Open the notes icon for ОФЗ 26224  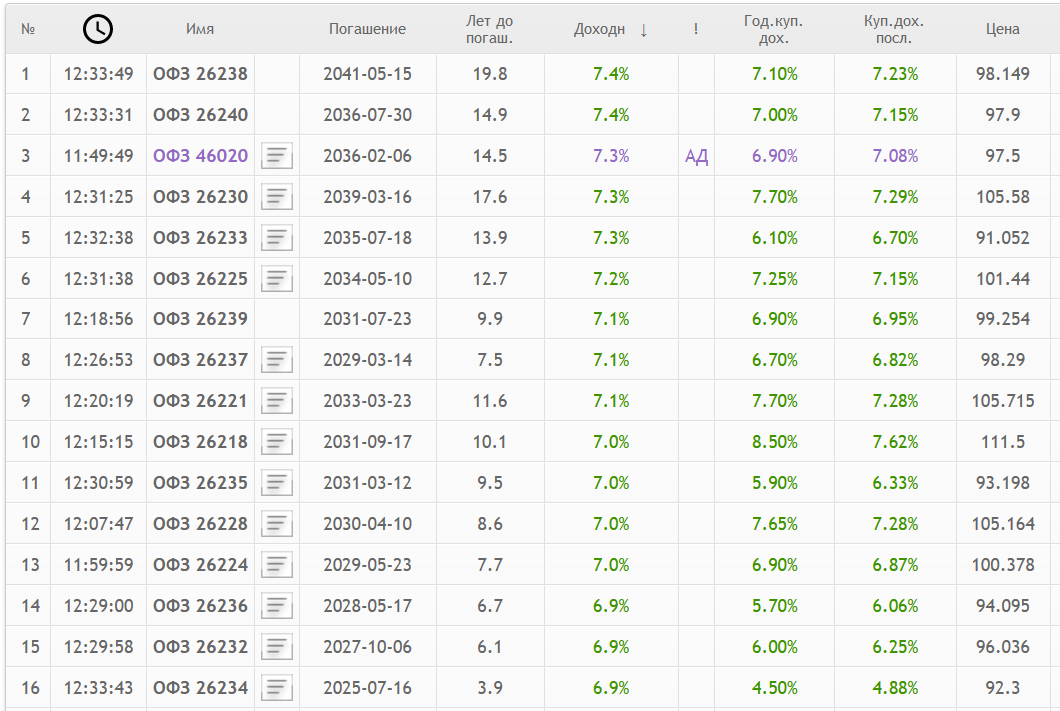point(276,564)
